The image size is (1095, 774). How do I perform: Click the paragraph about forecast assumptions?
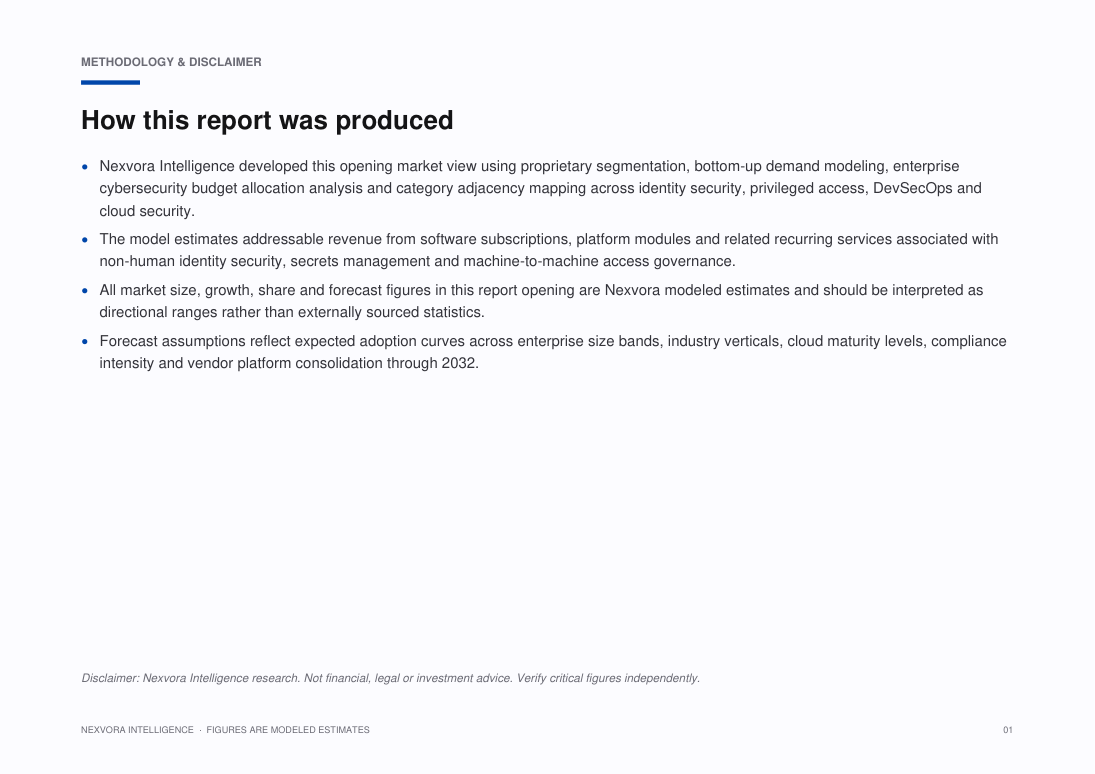pyautogui.click(x=553, y=352)
